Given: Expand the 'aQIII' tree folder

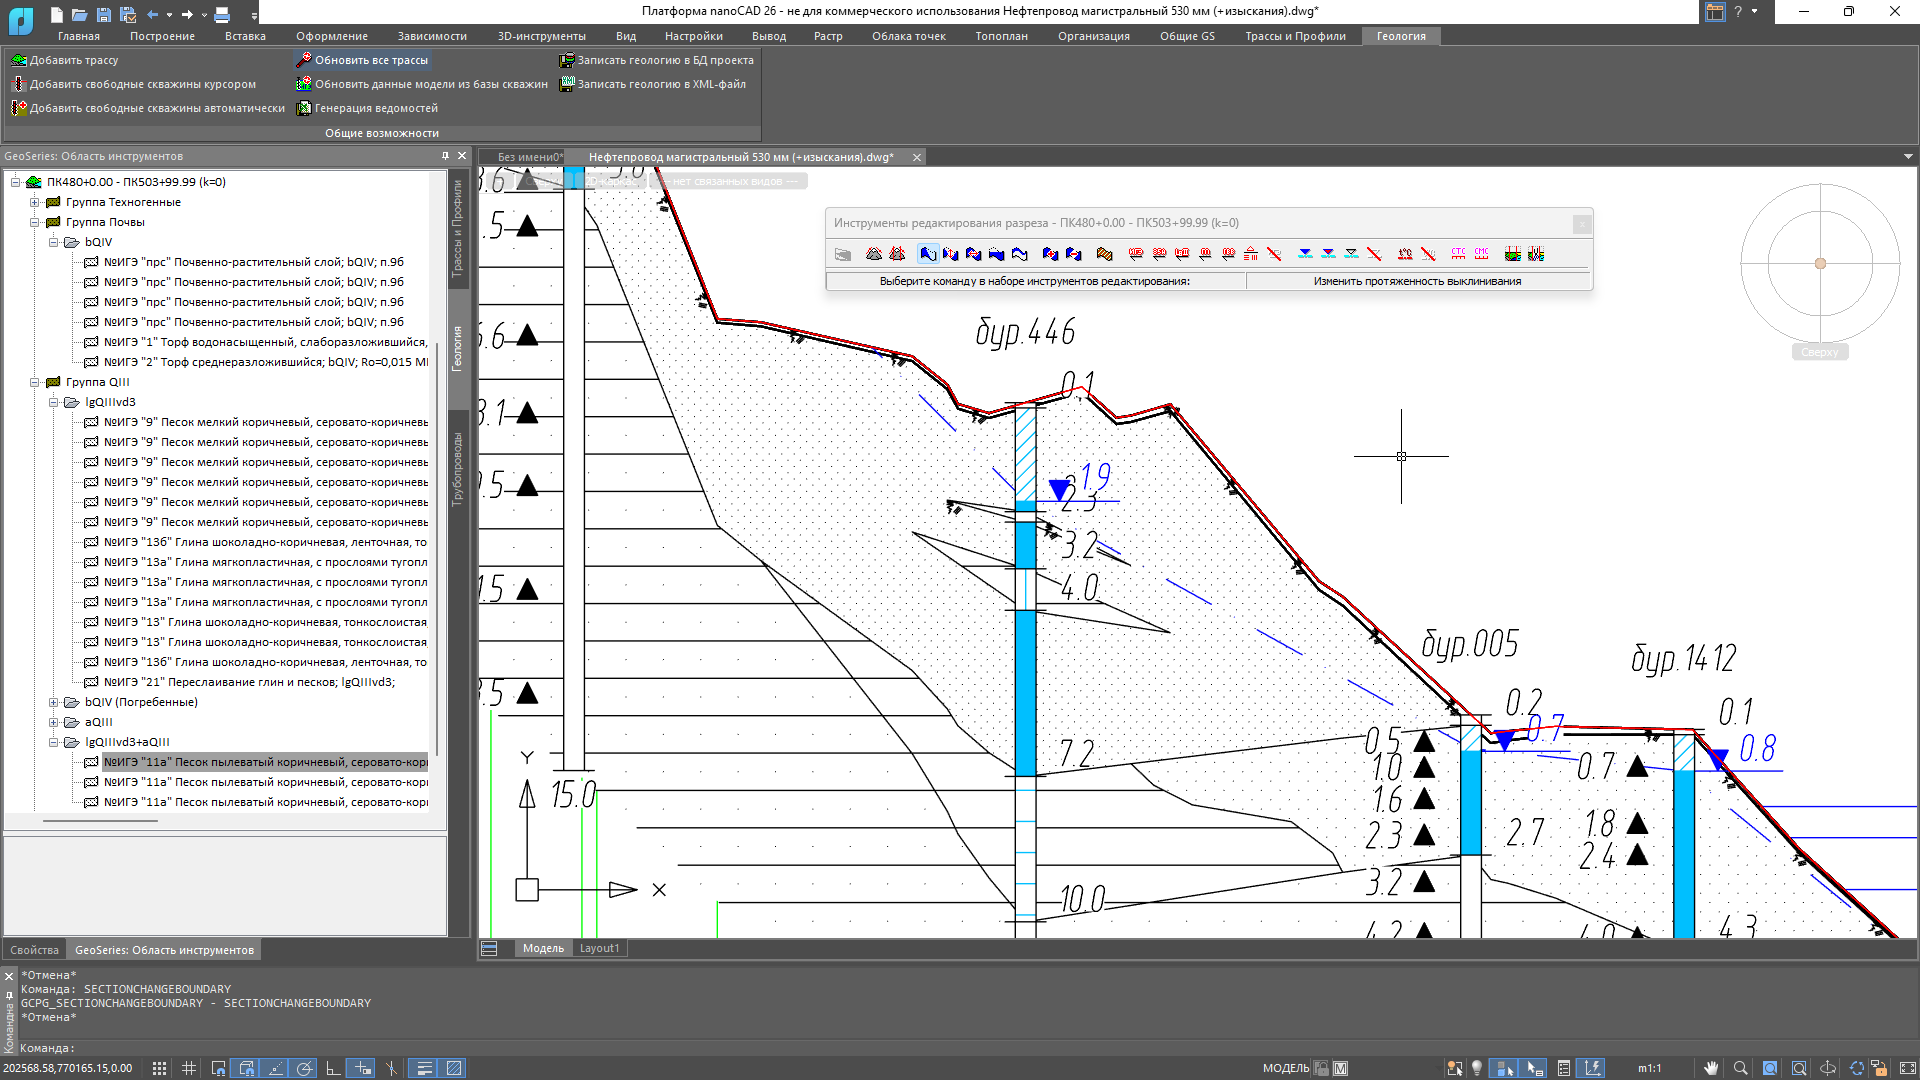Looking at the screenshot, I should pyautogui.click(x=54, y=722).
